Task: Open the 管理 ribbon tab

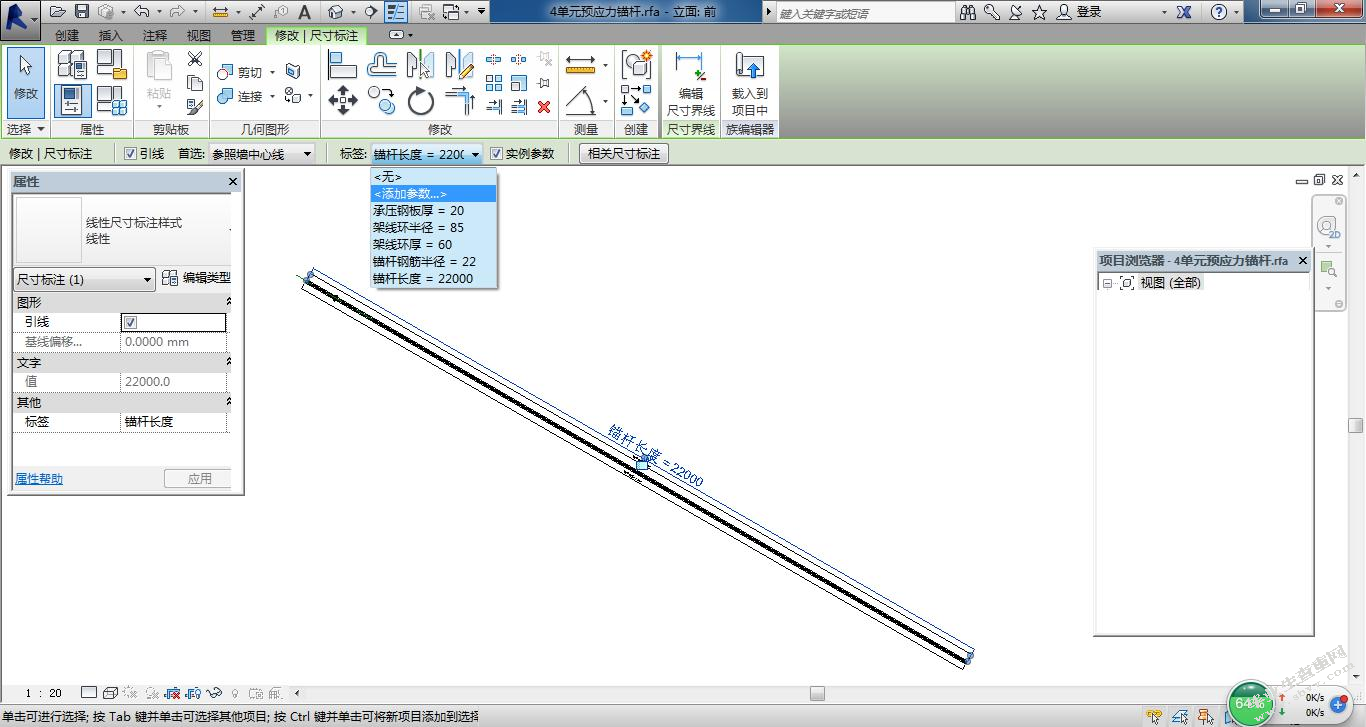Action: (x=243, y=35)
